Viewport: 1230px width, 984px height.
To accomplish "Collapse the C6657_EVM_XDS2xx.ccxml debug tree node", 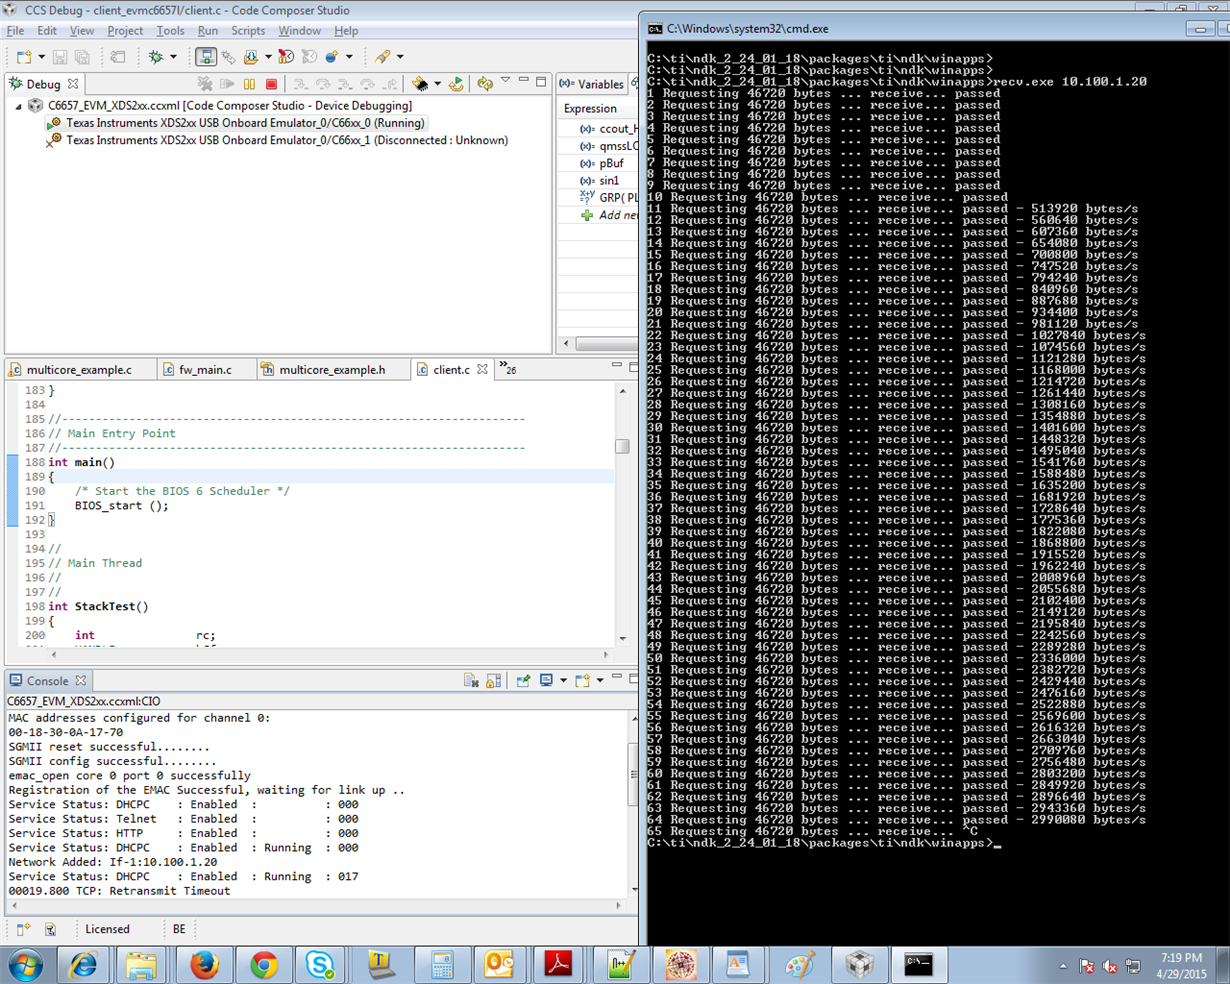I will 18,106.
